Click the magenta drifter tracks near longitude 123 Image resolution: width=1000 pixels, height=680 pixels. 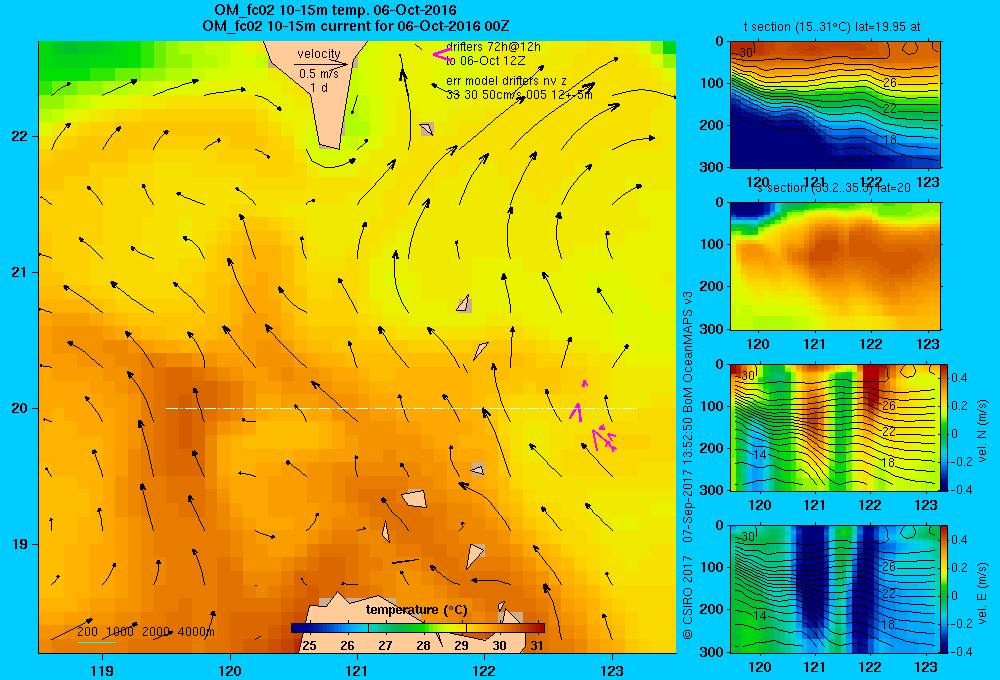tap(594, 416)
